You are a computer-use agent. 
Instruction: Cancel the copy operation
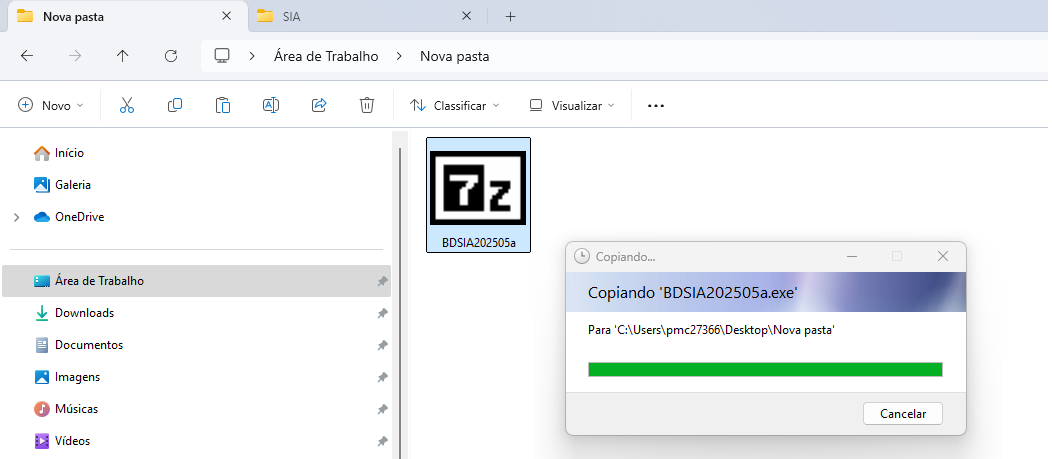902,414
